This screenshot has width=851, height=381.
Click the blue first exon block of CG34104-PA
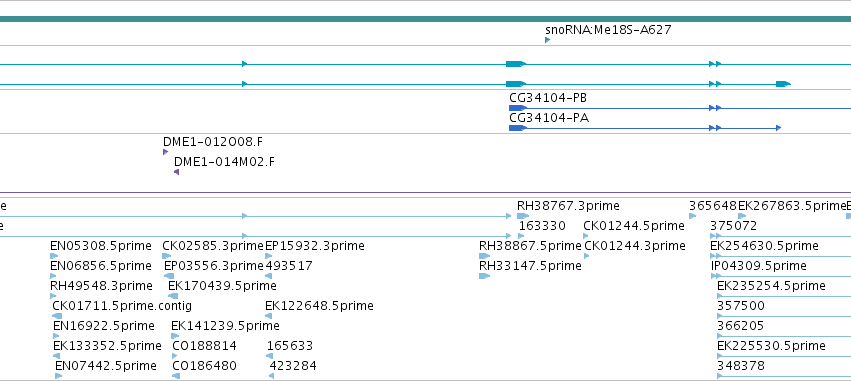[518, 128]
